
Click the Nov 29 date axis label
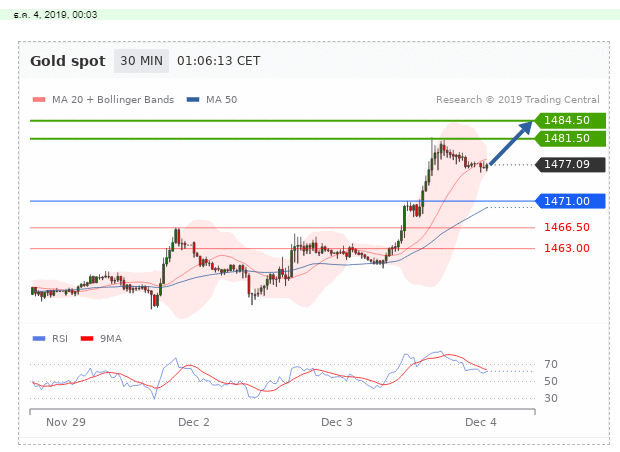point(66,422)
